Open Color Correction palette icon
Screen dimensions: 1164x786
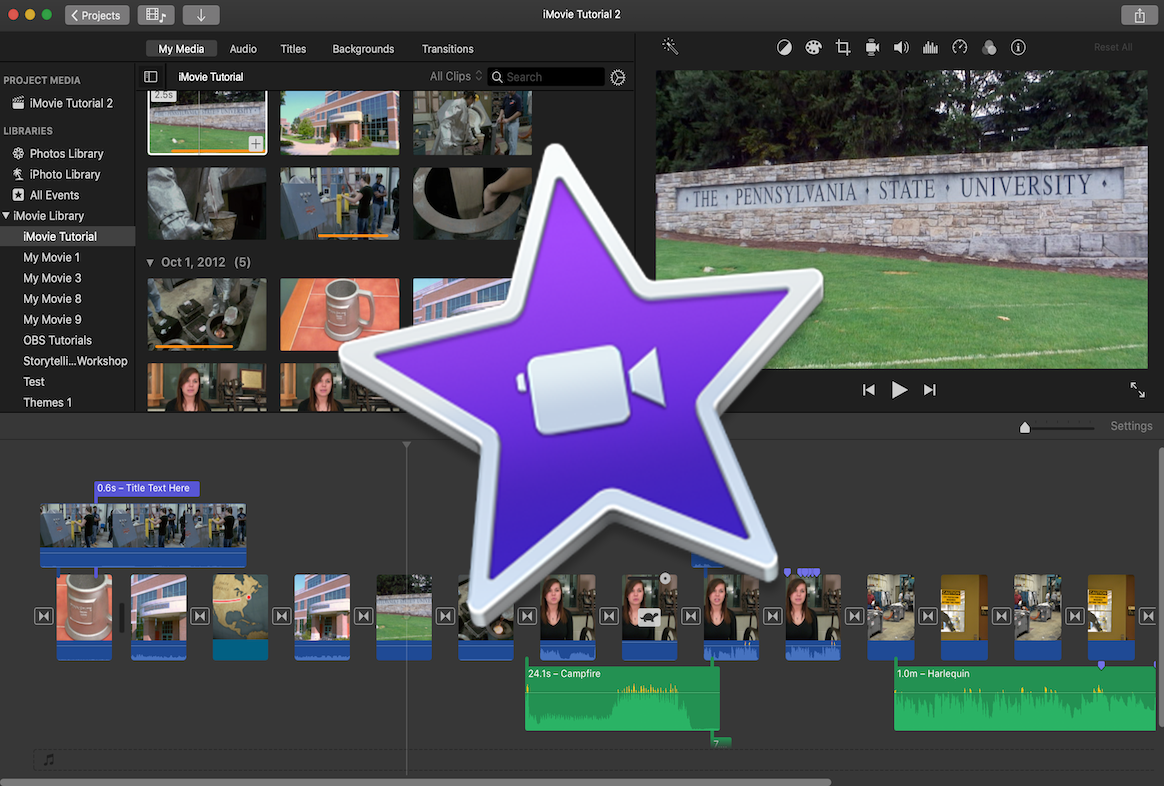click(x=814, y=48)
